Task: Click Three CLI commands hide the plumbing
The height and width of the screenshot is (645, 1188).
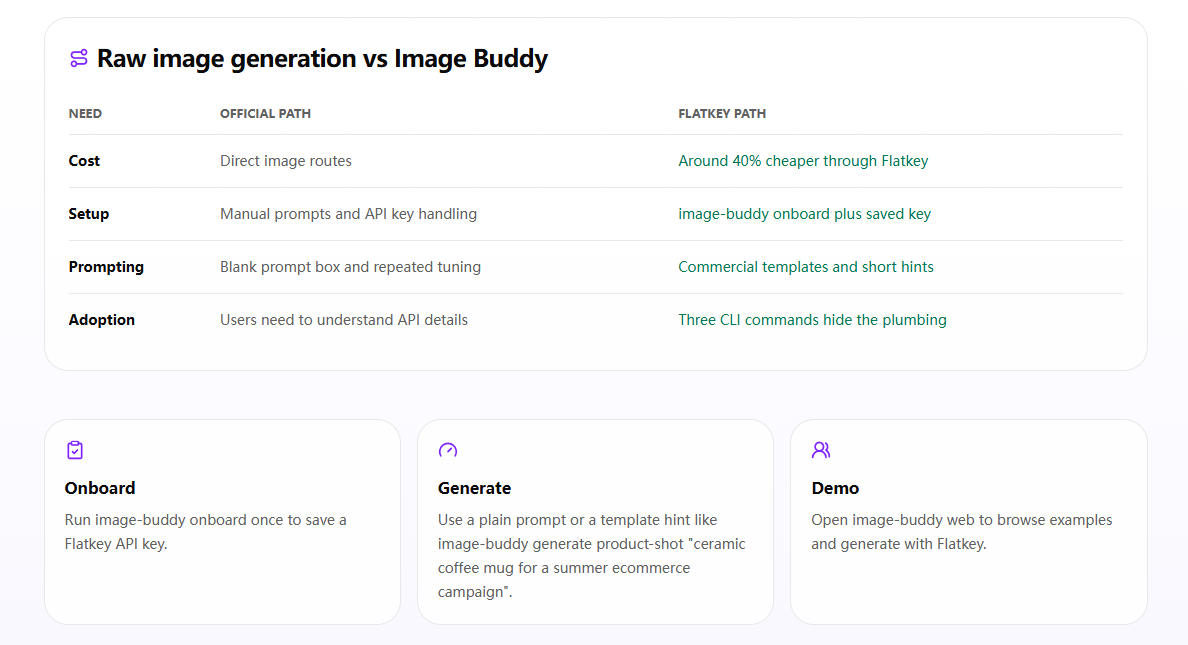Action: (x=812, y=320)
